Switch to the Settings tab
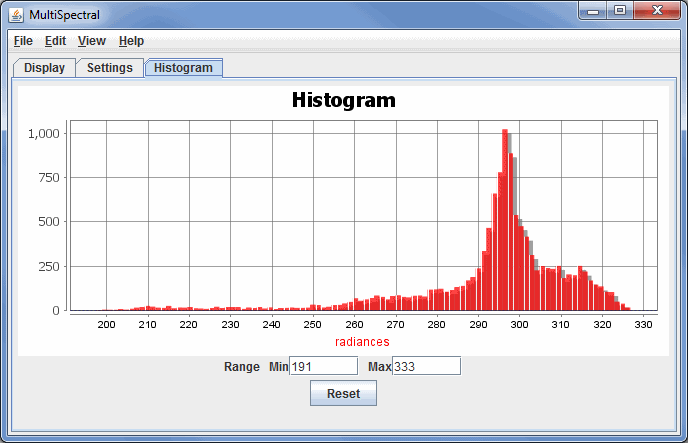The image size is (688, 443). pyautogui.click(x=110, y=68)
